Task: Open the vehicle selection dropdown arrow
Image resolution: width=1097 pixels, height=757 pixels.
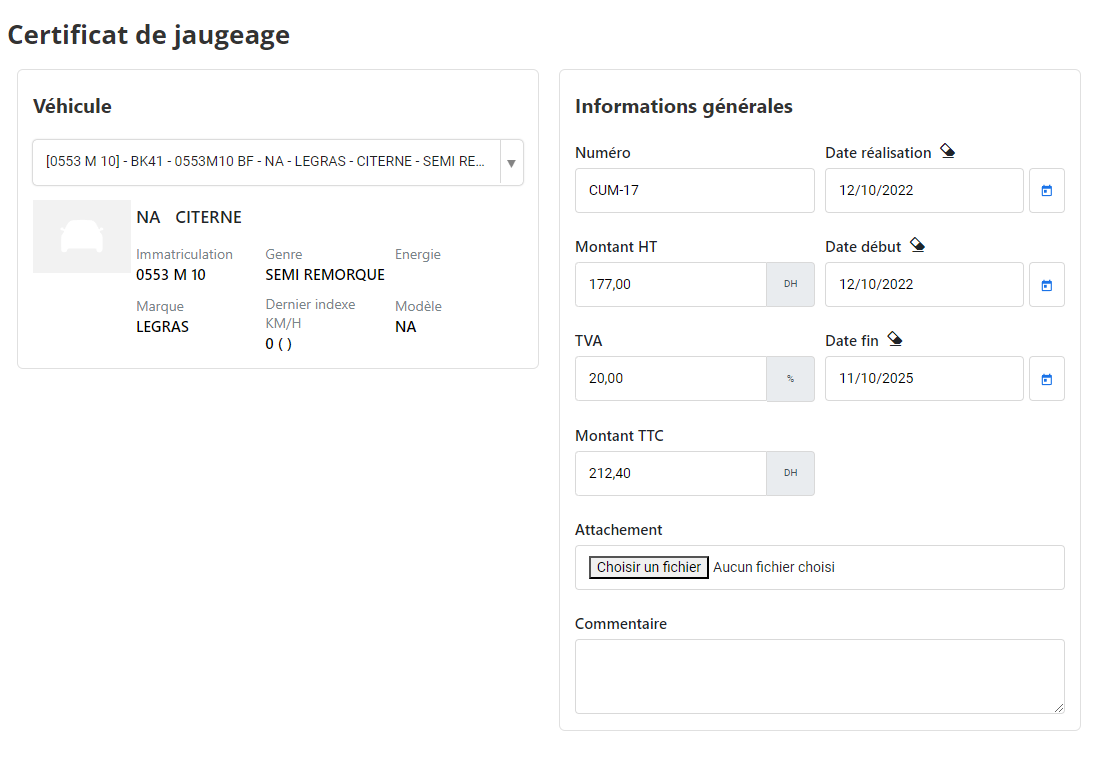Action: click(x=511, y=162)
